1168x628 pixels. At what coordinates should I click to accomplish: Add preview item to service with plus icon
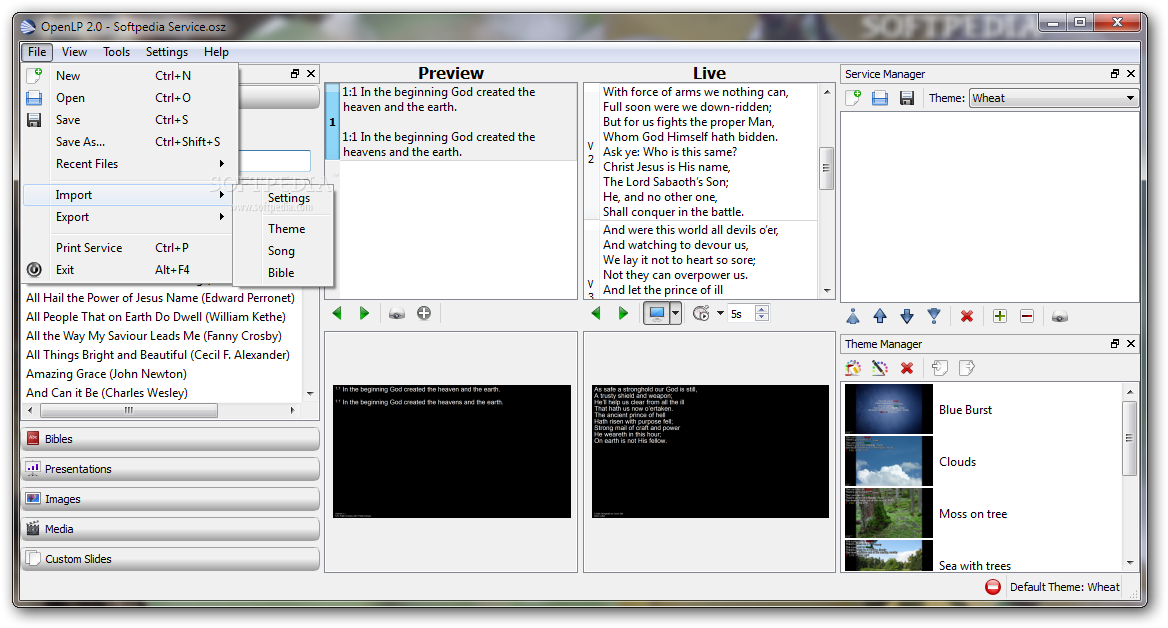(x=424, y=314)
